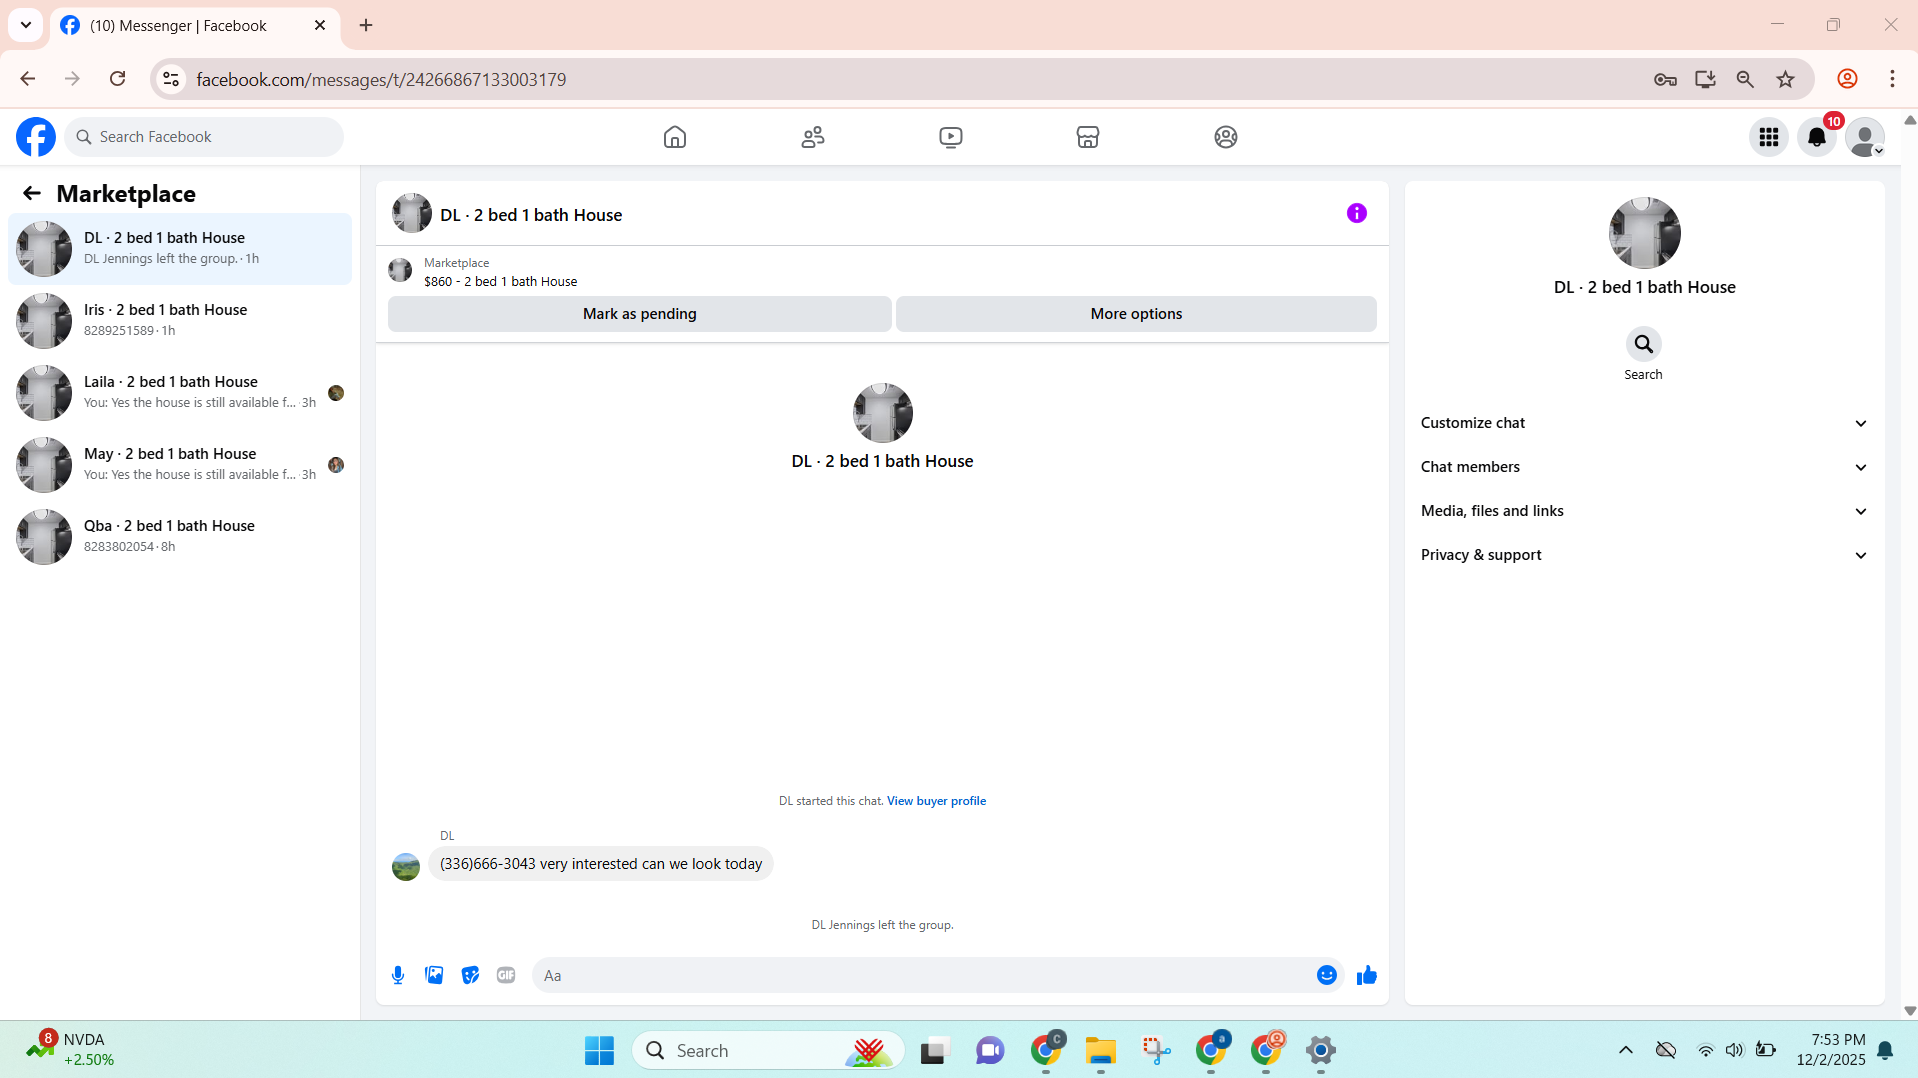Screen dimensions: 1918x1078
Task: Reload the page in browser
Action: (118, 79)
